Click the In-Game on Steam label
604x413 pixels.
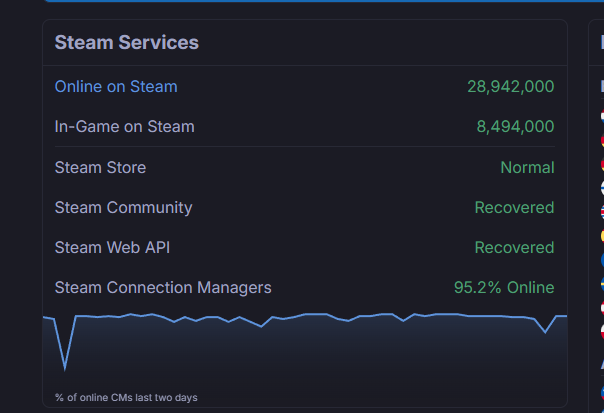point(124,127)
